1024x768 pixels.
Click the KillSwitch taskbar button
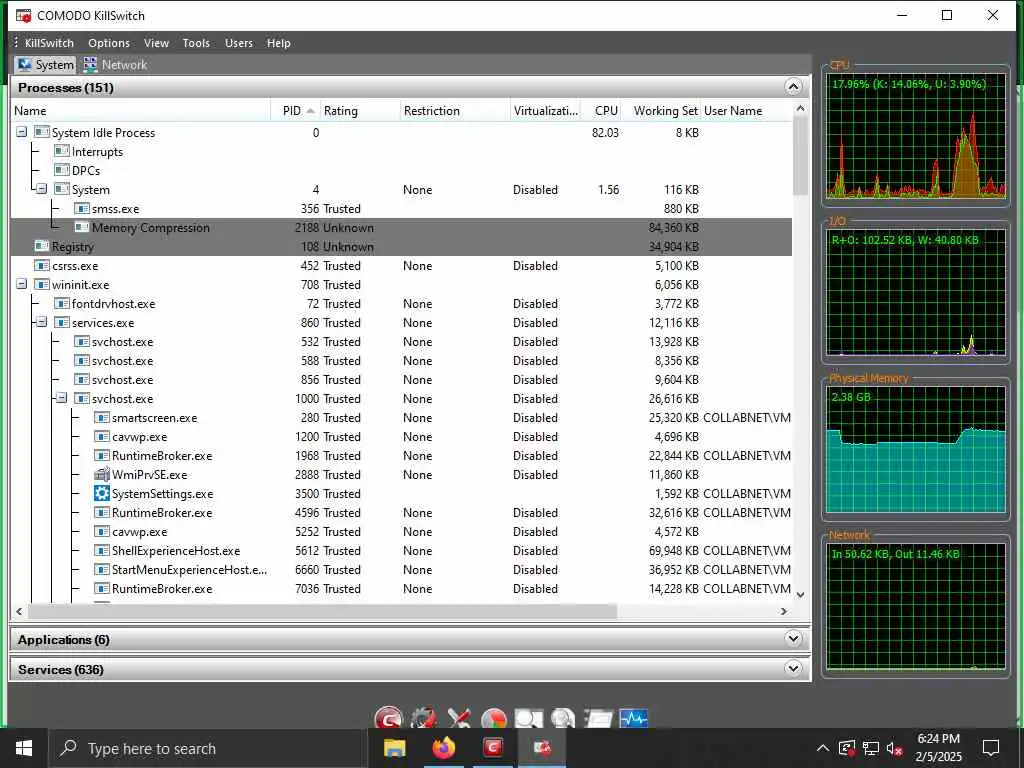(x=542, y=748)
